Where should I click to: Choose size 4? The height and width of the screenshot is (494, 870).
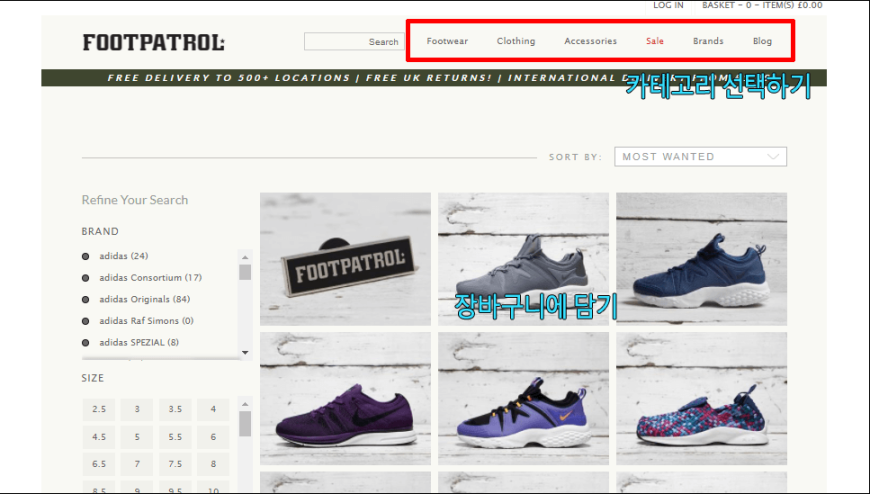coord(213,409)
